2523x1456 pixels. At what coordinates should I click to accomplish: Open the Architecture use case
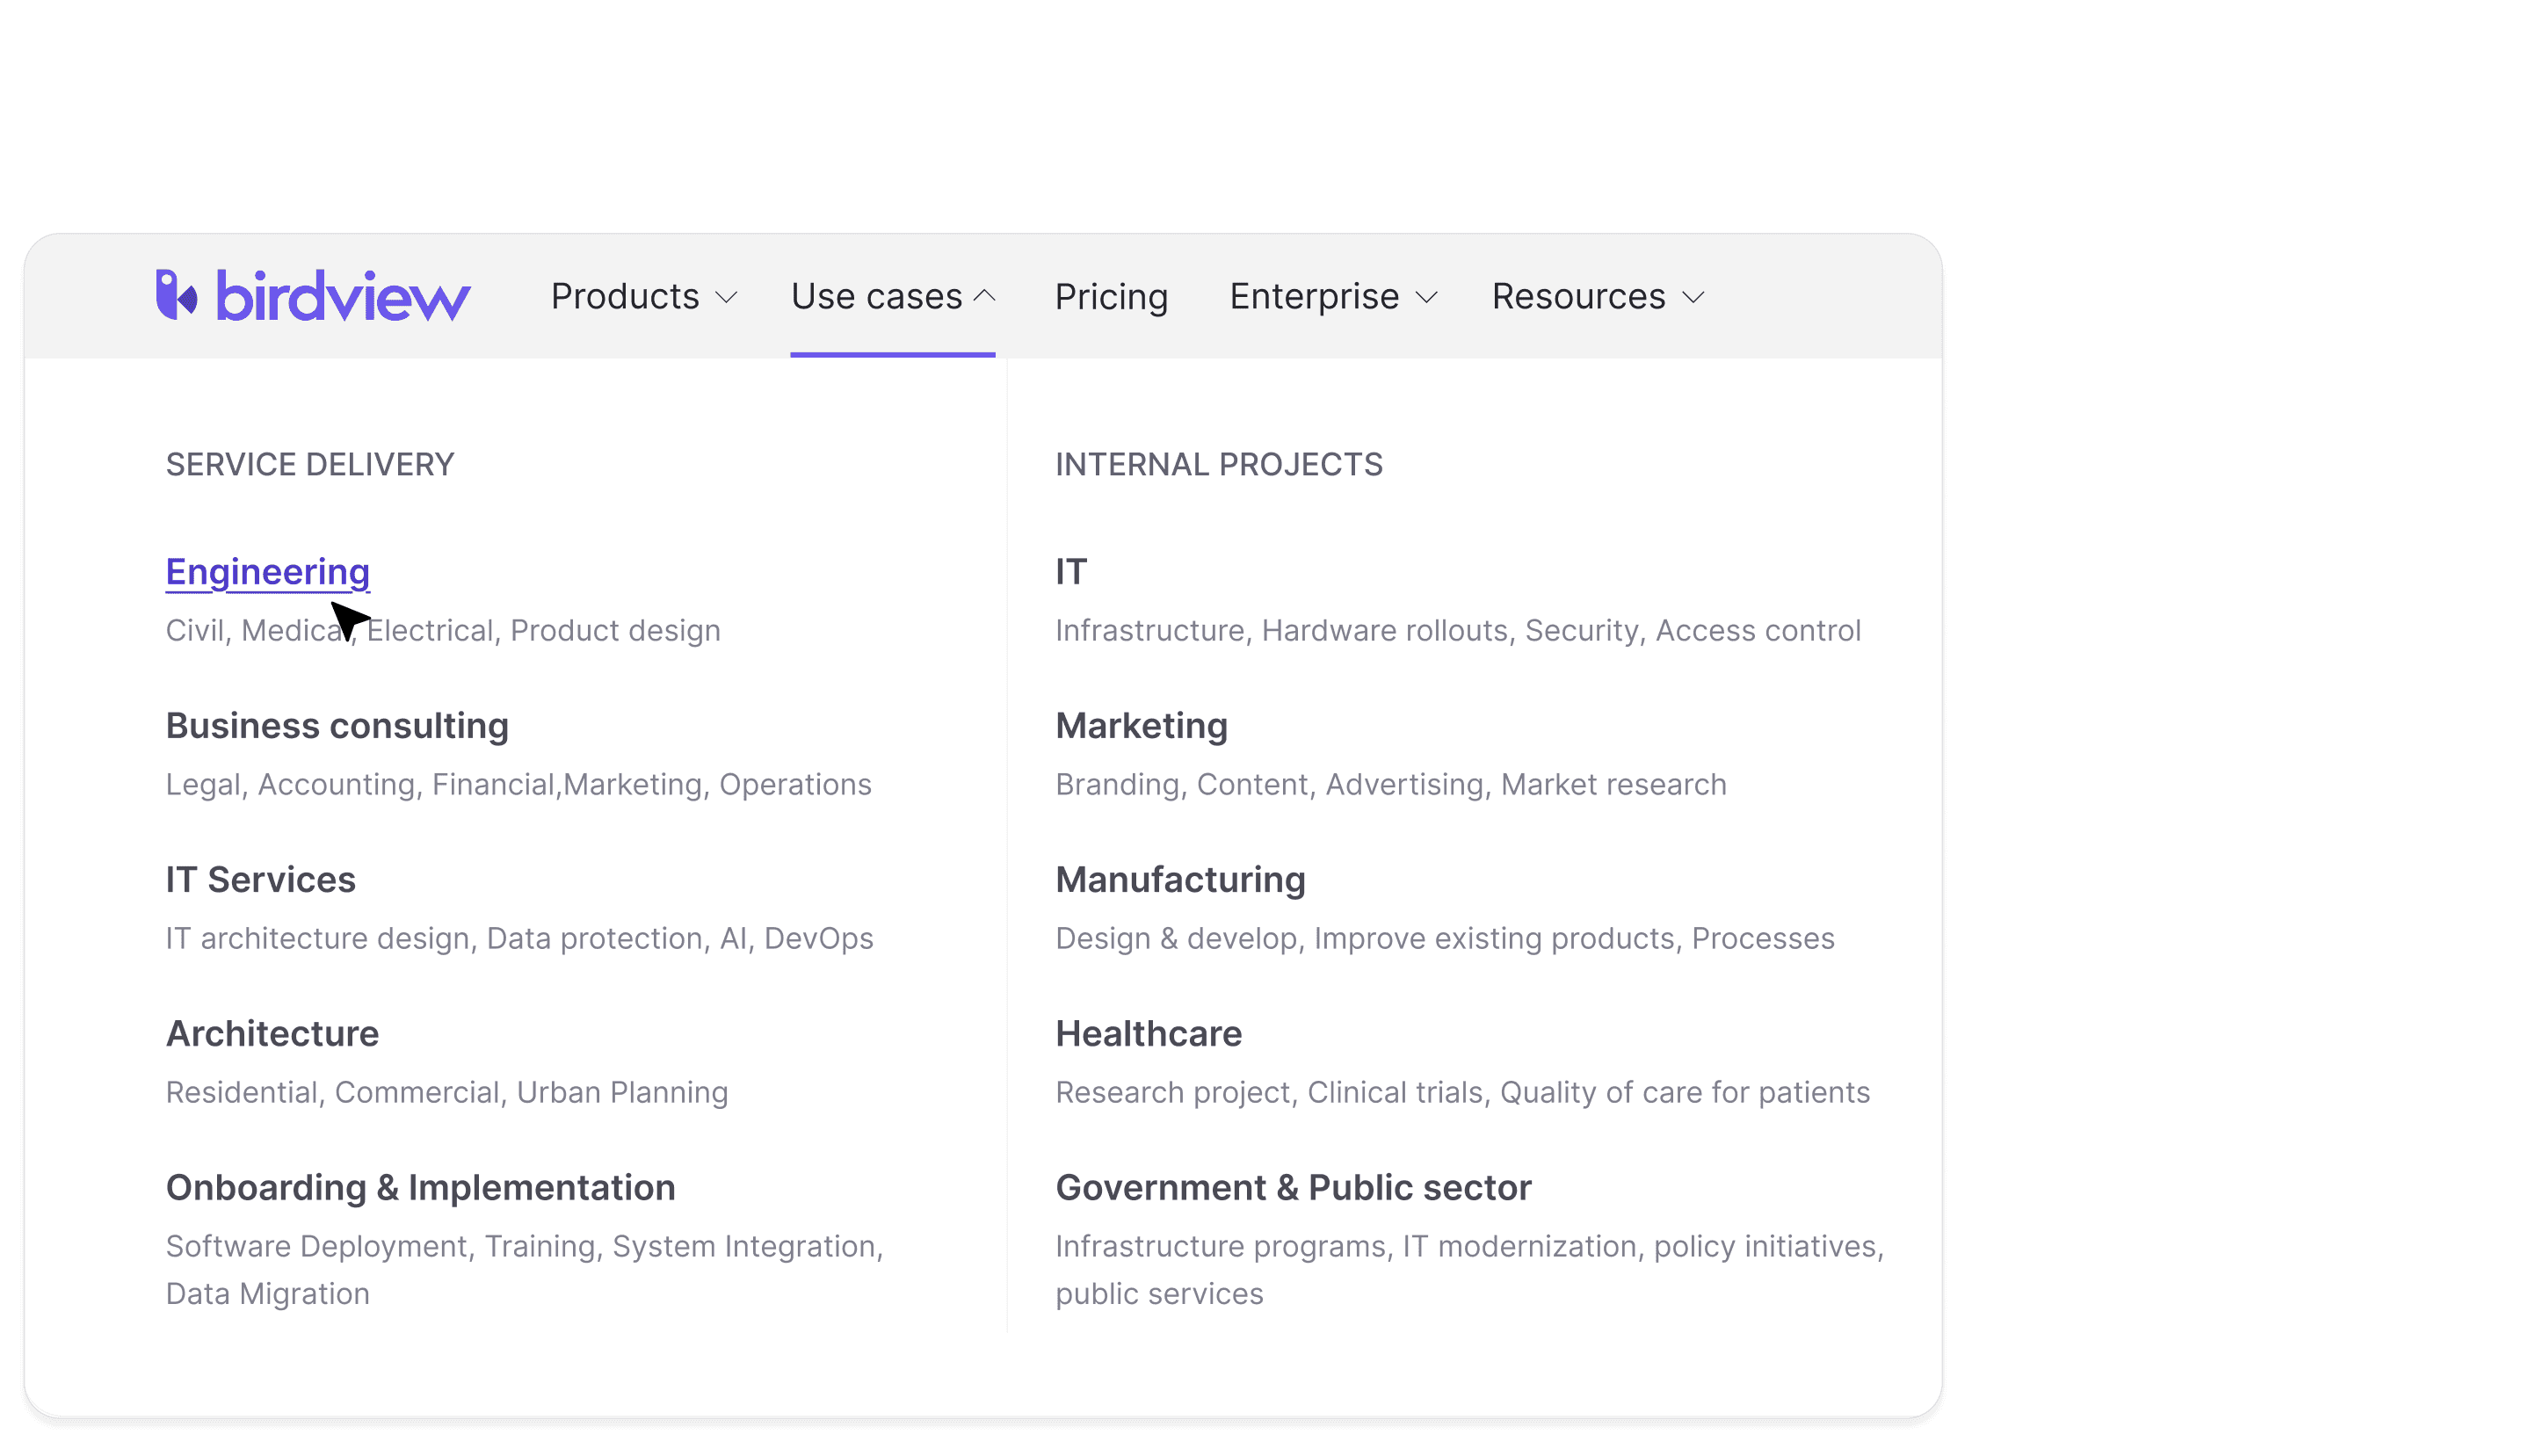pos(272,1034)
